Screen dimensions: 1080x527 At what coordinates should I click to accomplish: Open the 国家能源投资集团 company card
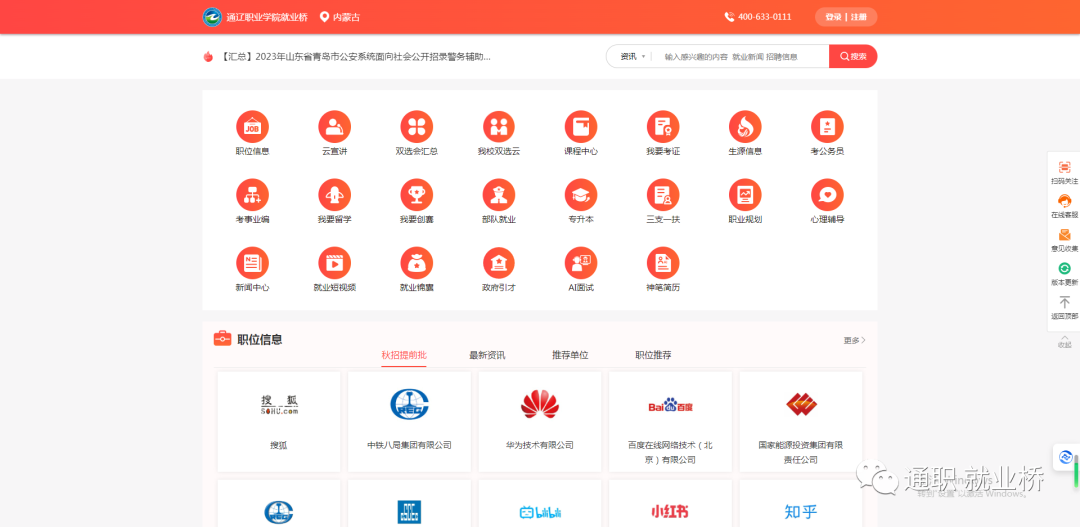click(801, 422)
